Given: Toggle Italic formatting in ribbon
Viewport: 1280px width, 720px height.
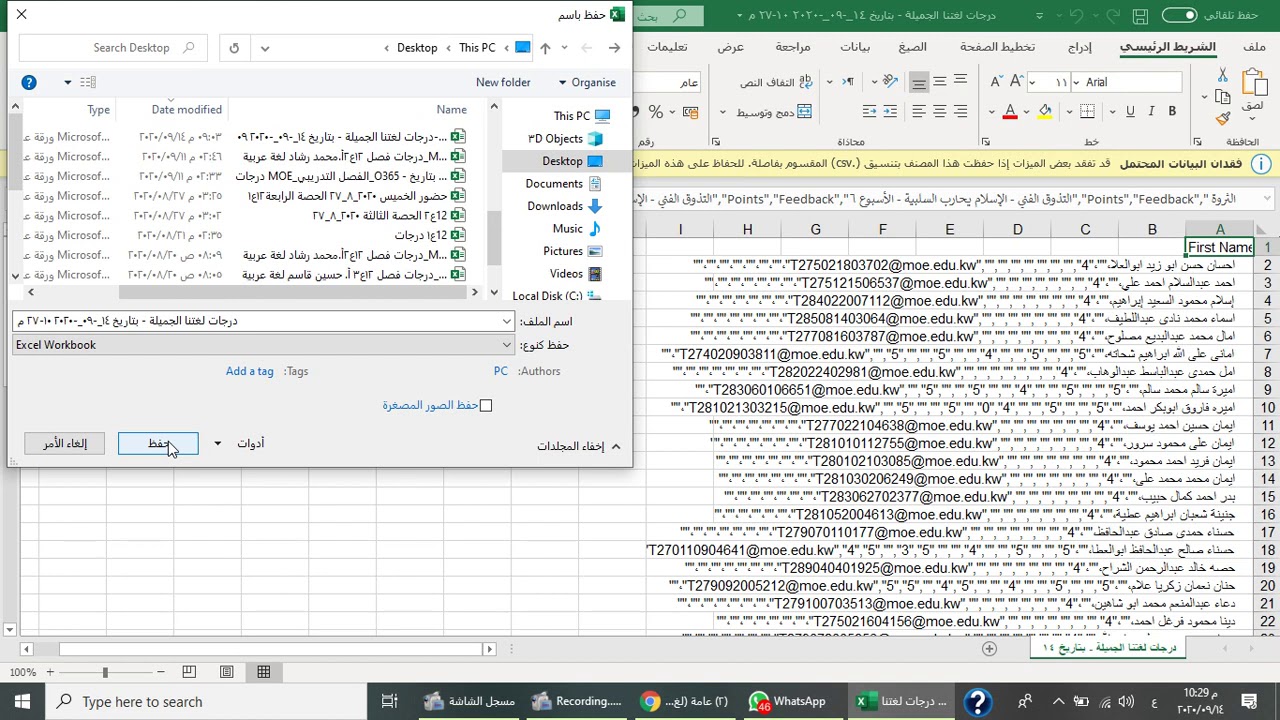Looking at the screenshot, I should (x=1151, y=112).
